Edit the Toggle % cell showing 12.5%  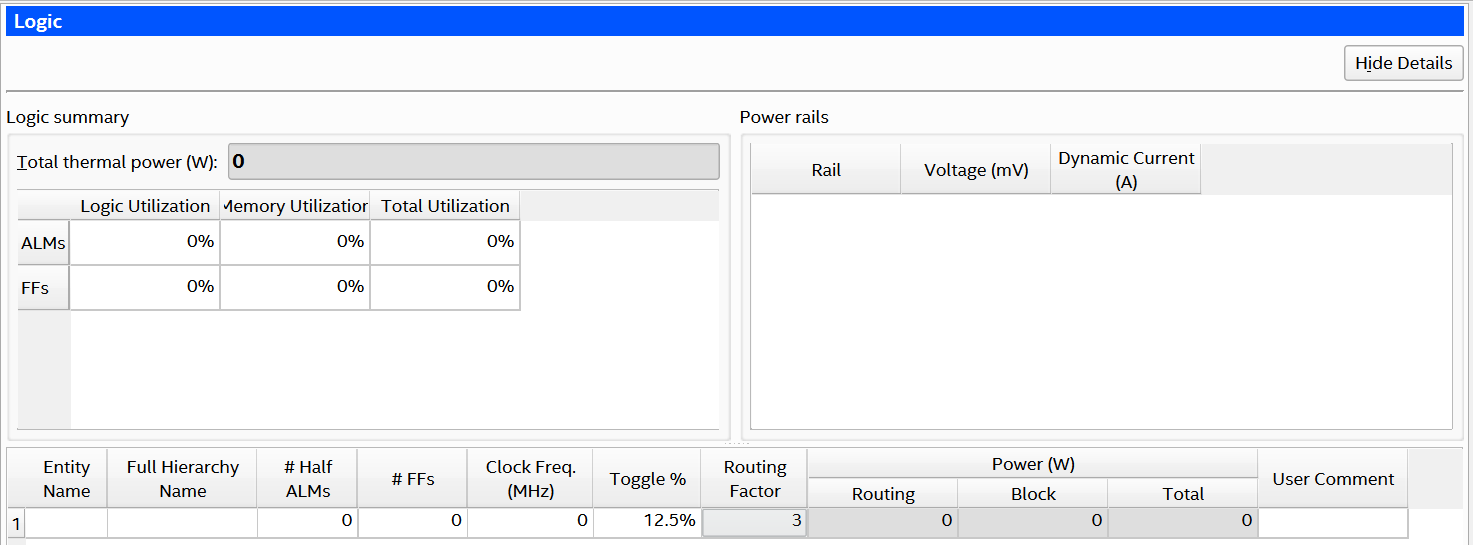coord(647,522)
